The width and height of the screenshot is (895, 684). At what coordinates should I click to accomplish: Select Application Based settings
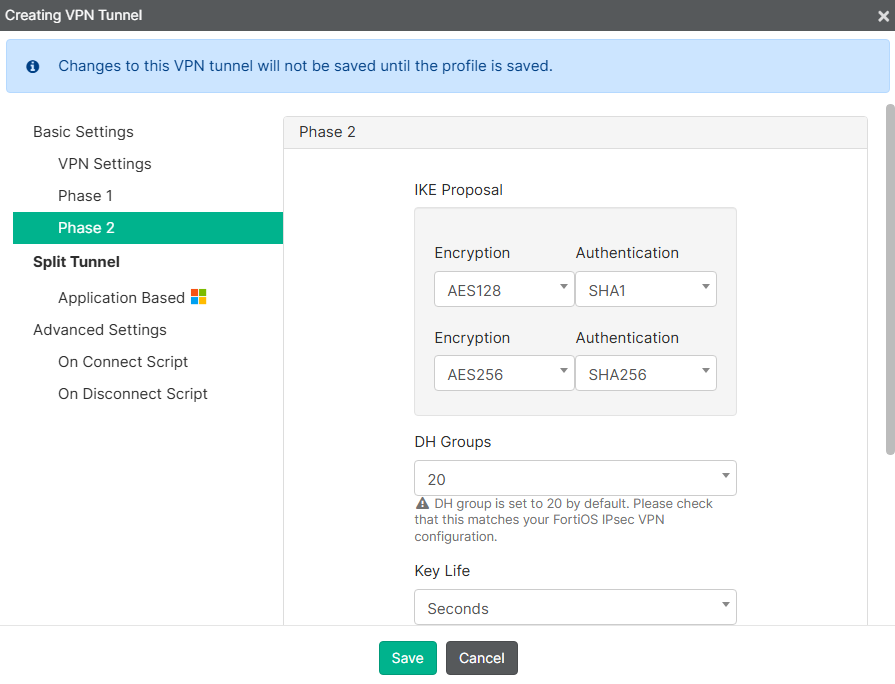122,296
